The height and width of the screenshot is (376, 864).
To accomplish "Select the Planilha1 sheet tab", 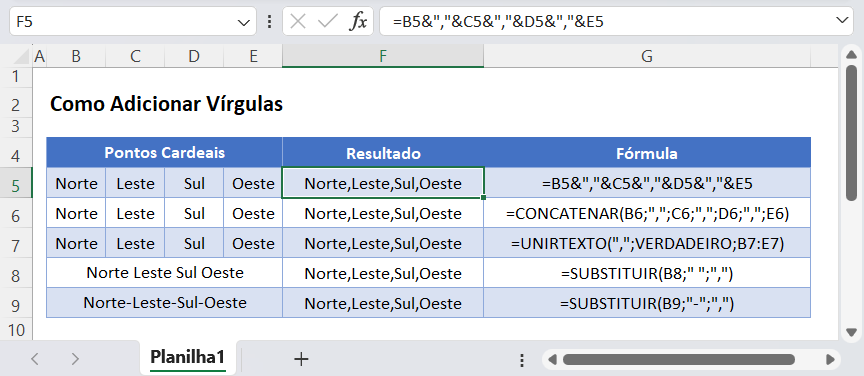I will click(x=188, y=358).
